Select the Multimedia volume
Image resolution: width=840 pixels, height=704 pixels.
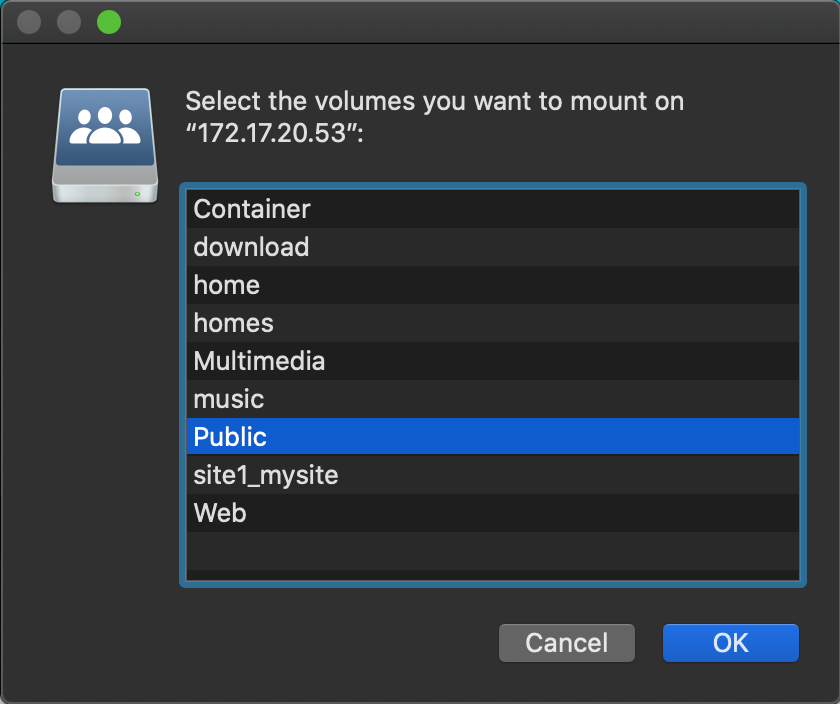(x=493, y=361)
